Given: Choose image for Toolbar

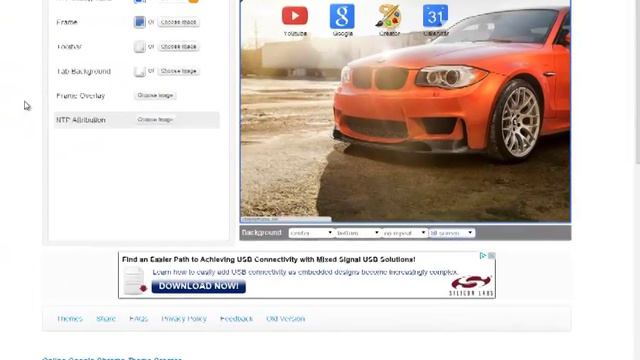Looking at the screenshot, I should click(x=179, y=47).
